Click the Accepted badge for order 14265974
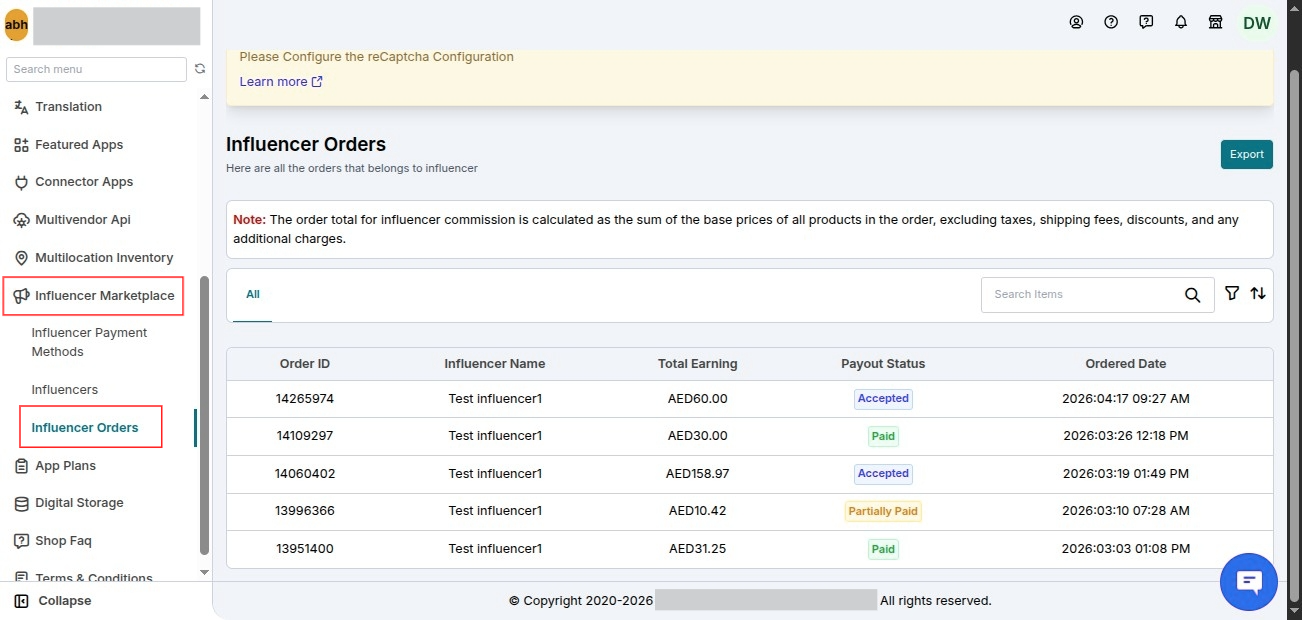Image resolution: width=1302 pixels, height=620 pixels. coord(883,398)
